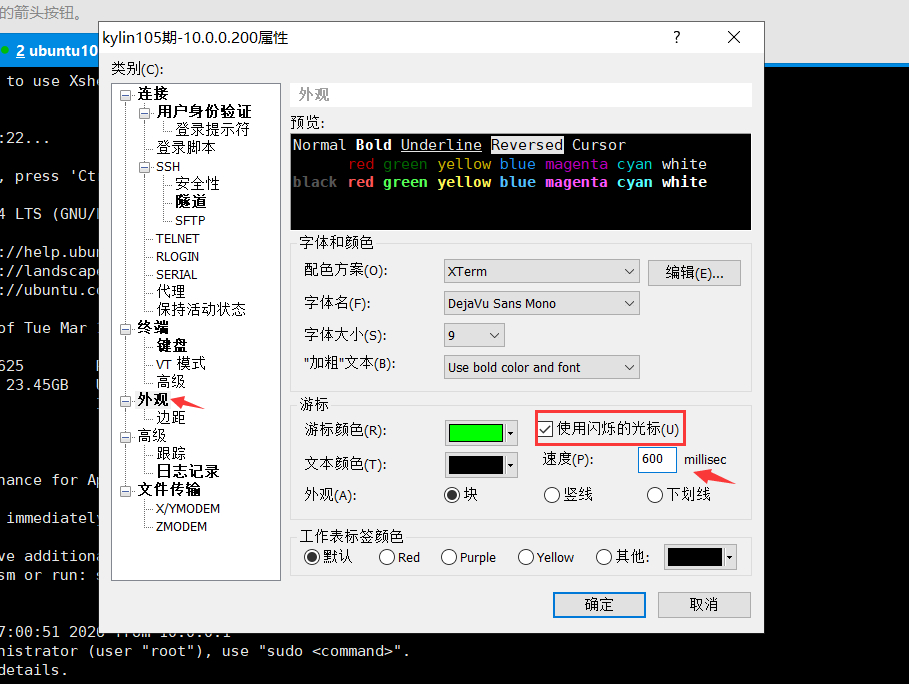Open the 字体名 DejaVu Sans Mono dropdown
The image size is (909, 684).
(541, 303)
